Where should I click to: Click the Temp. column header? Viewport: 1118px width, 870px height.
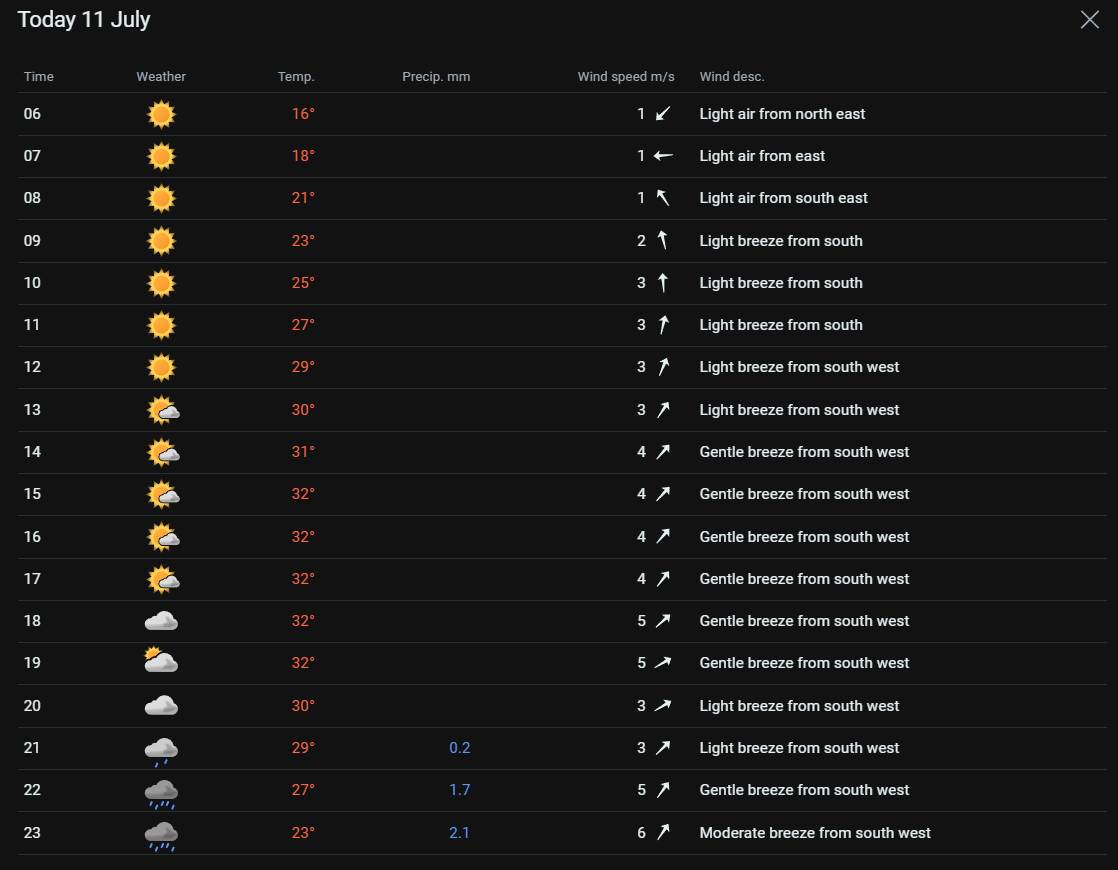296,77
